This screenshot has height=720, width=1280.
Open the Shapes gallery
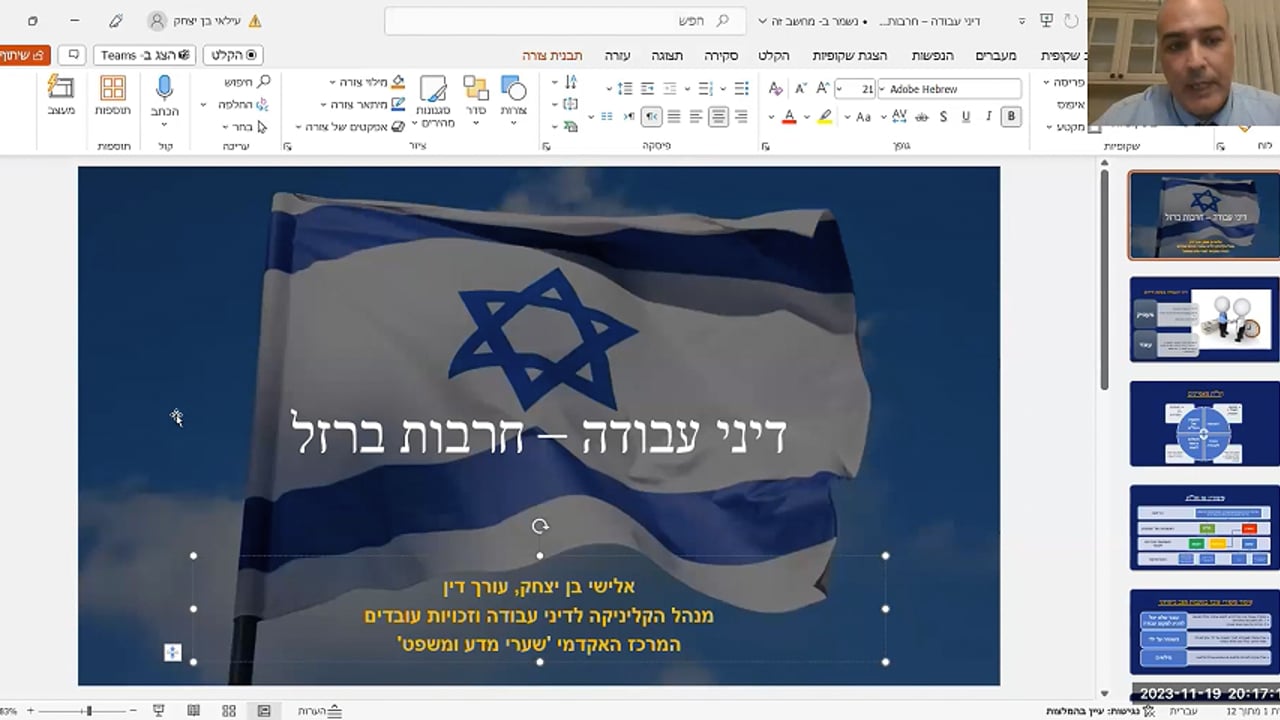[x=513, y=99]
